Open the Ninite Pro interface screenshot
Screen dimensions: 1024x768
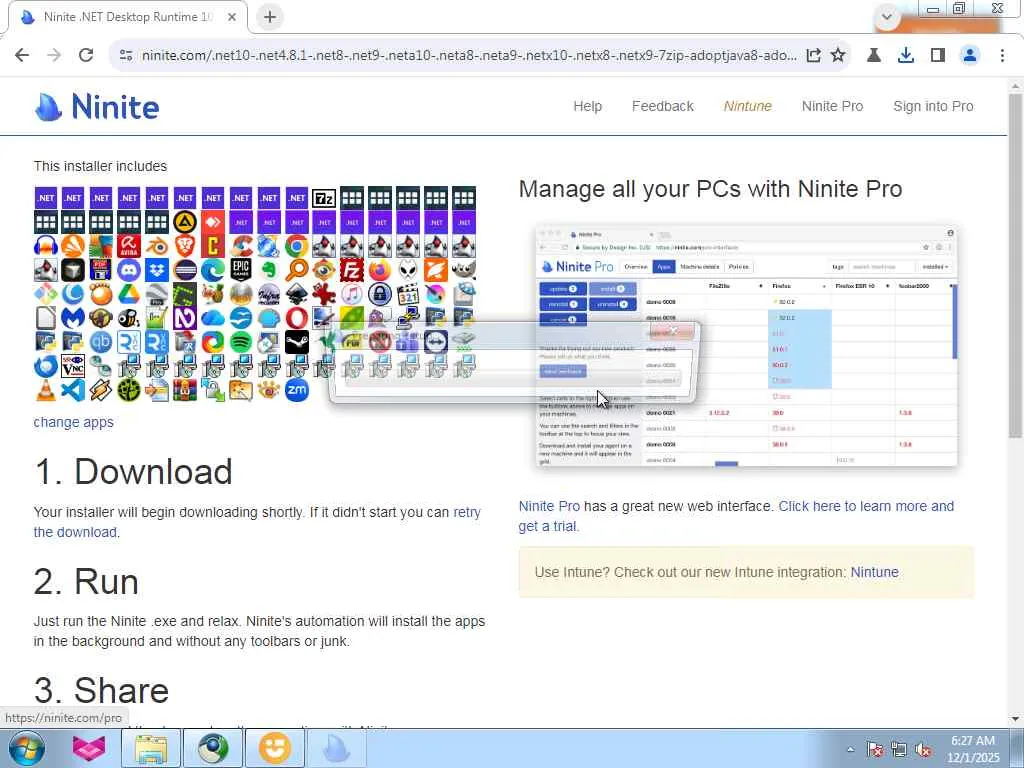[746, 346]
